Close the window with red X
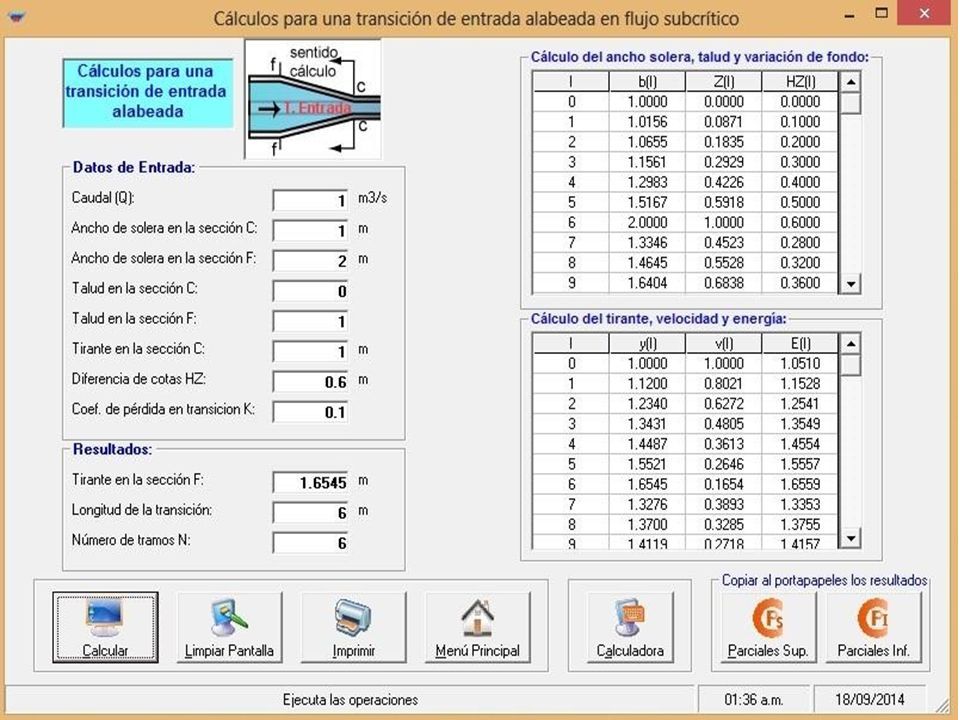This screenshot has width=960, height=720. [x=924, y=14]
